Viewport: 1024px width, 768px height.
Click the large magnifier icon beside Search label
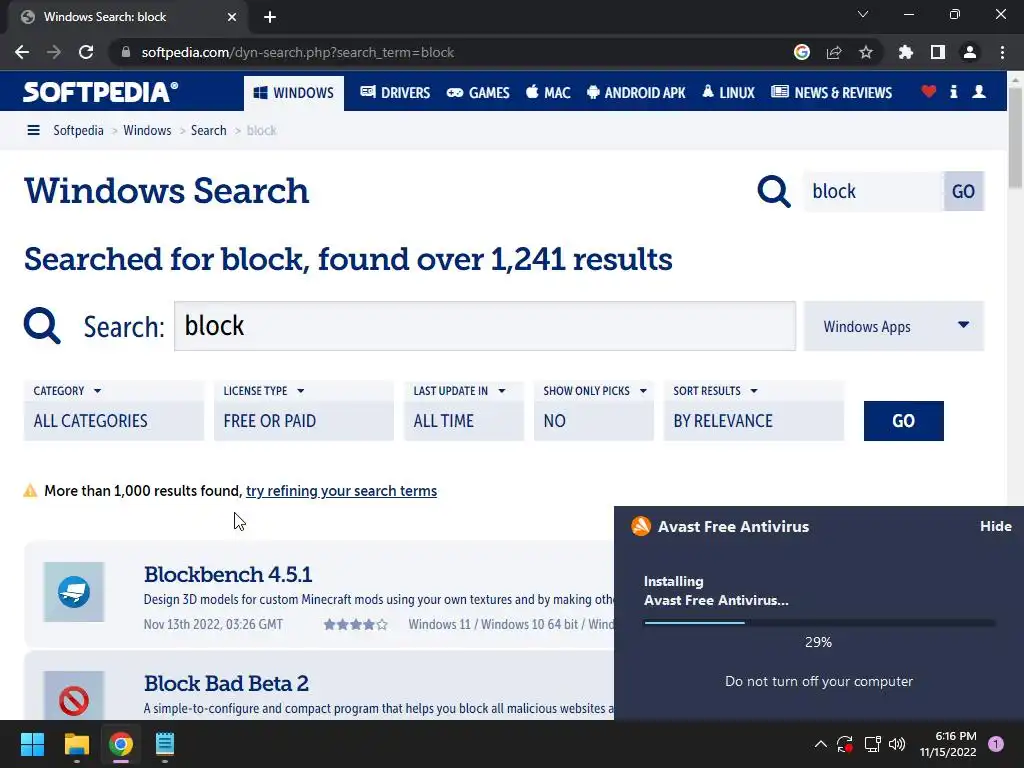[x=42, y=325]
